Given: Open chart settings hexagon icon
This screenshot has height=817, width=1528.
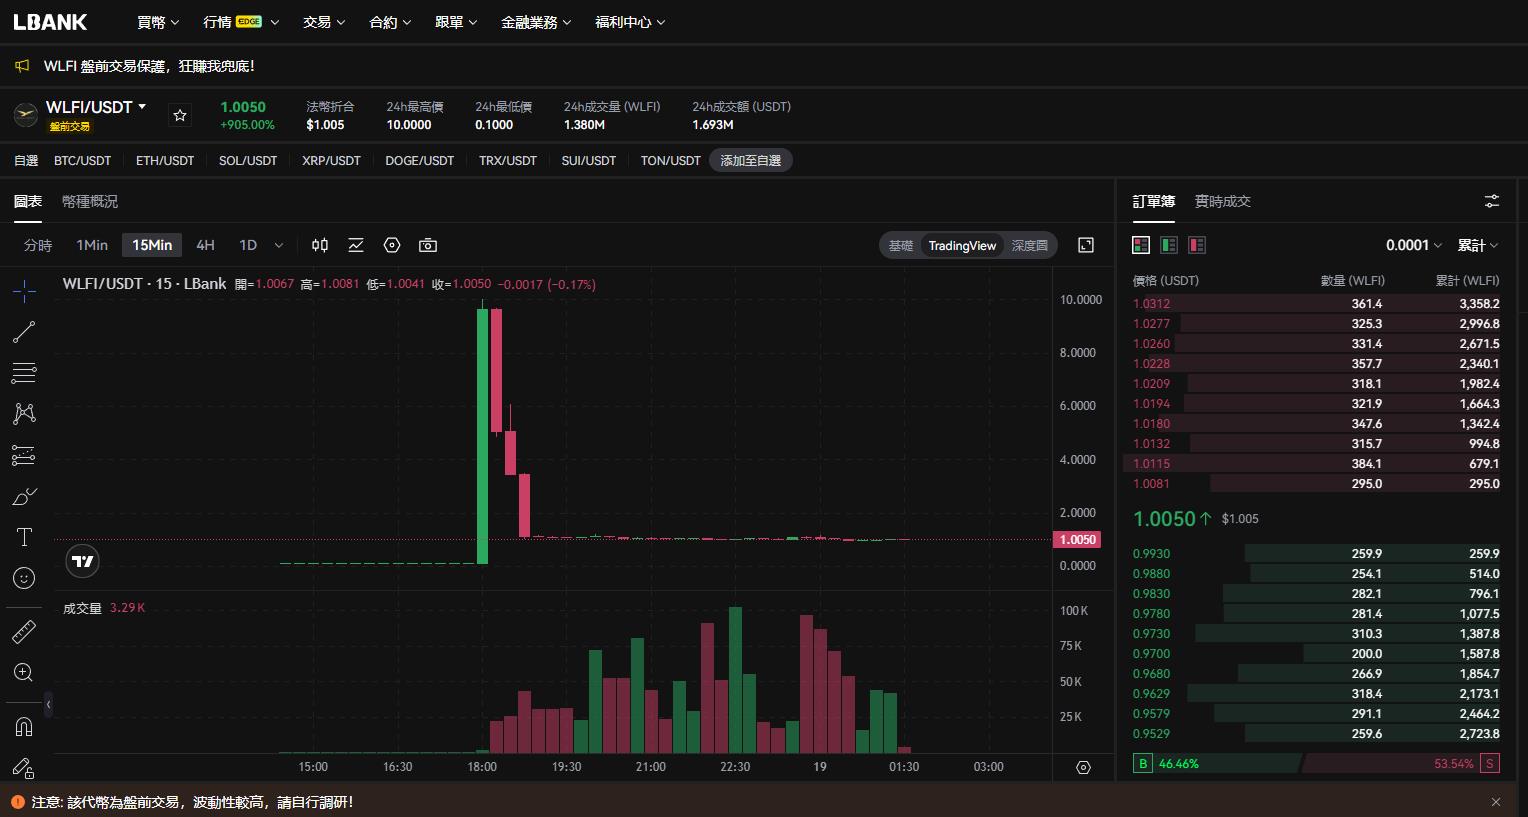Looking at the screenshot, I should [x=392, y=245].
